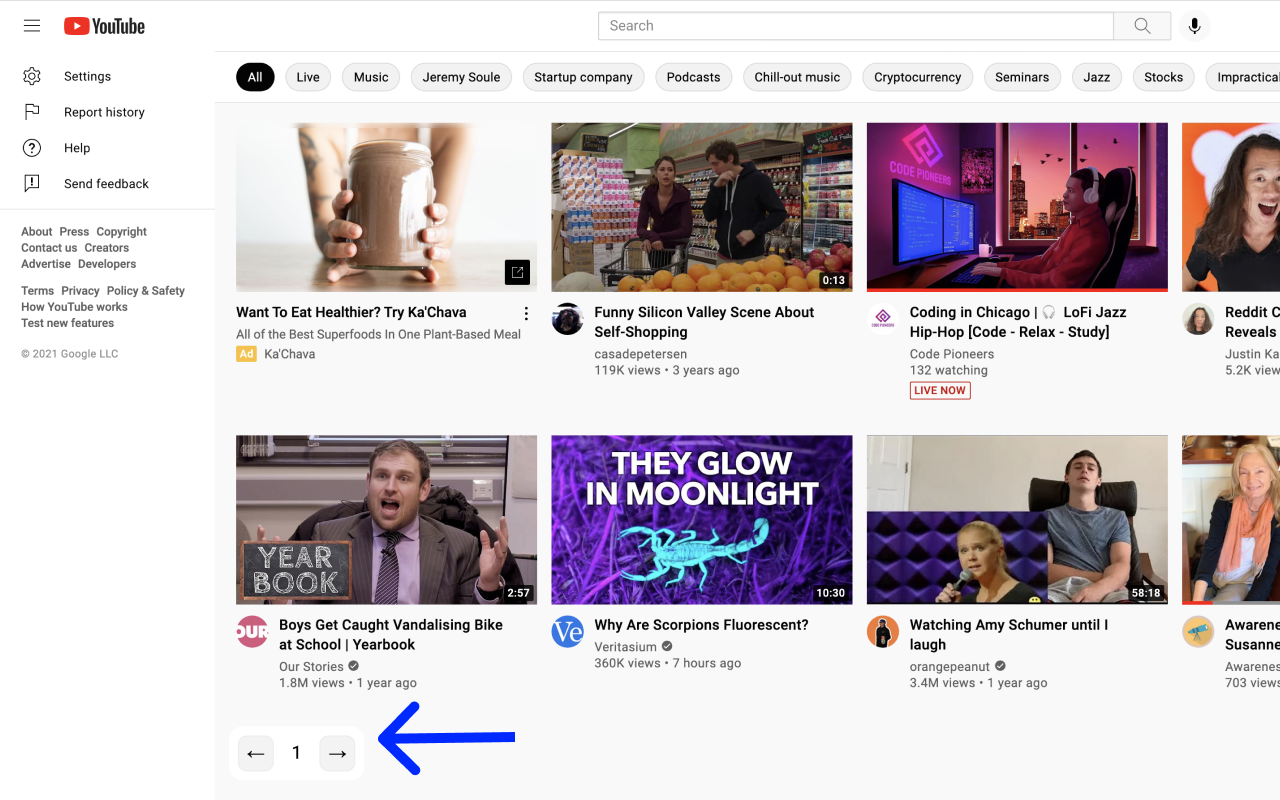Click the Veritasium channel avatar
Image resolution: width=1280 pixels, height=800 pixels.
pos(567,631)
